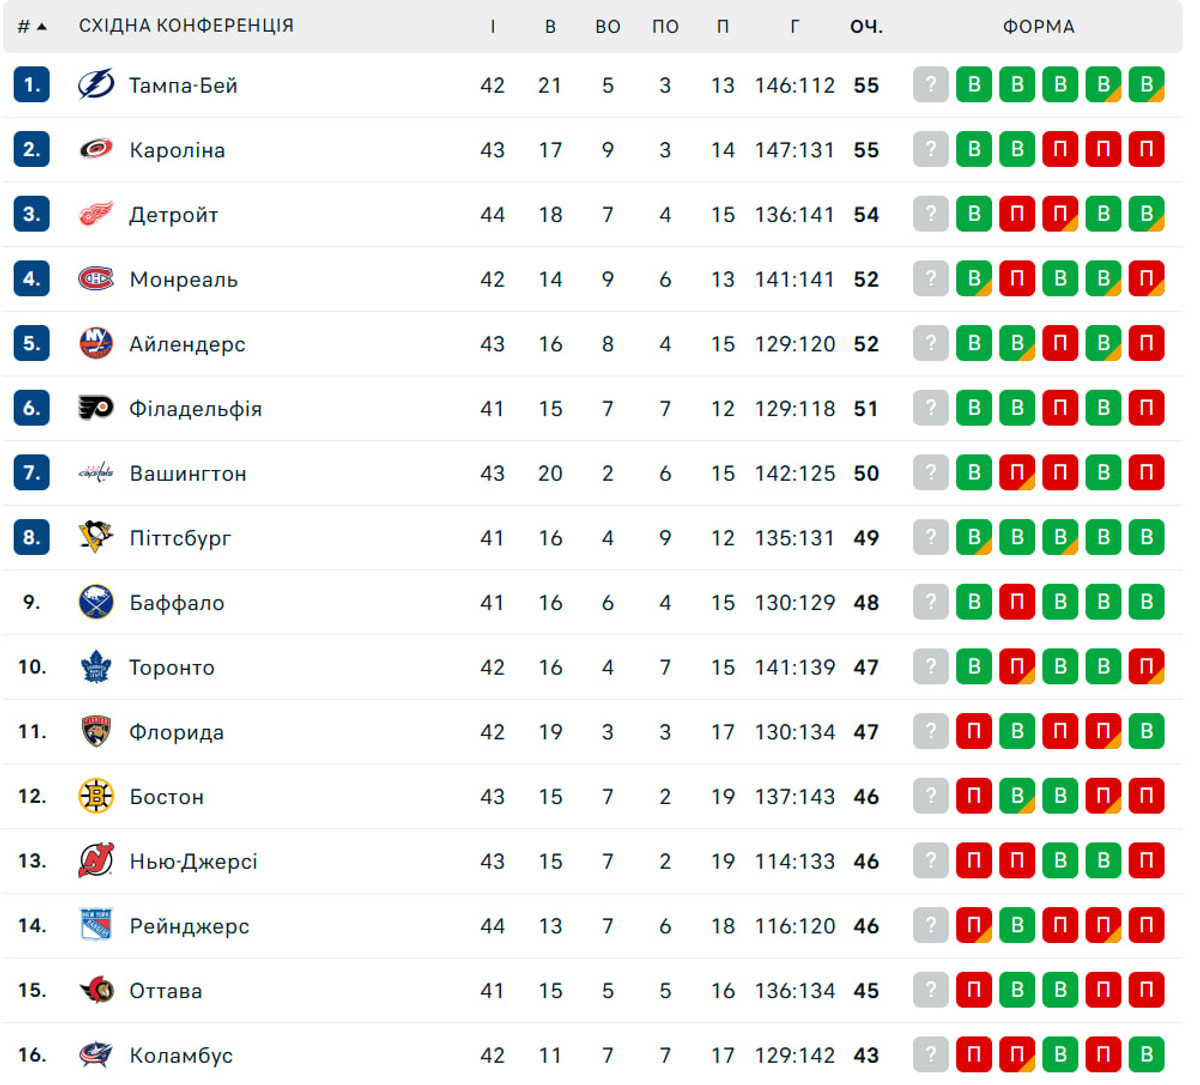Open the Флорида team link
Screen dimensions: 1200x1085
pyautogui.click(x=176, y=732)
